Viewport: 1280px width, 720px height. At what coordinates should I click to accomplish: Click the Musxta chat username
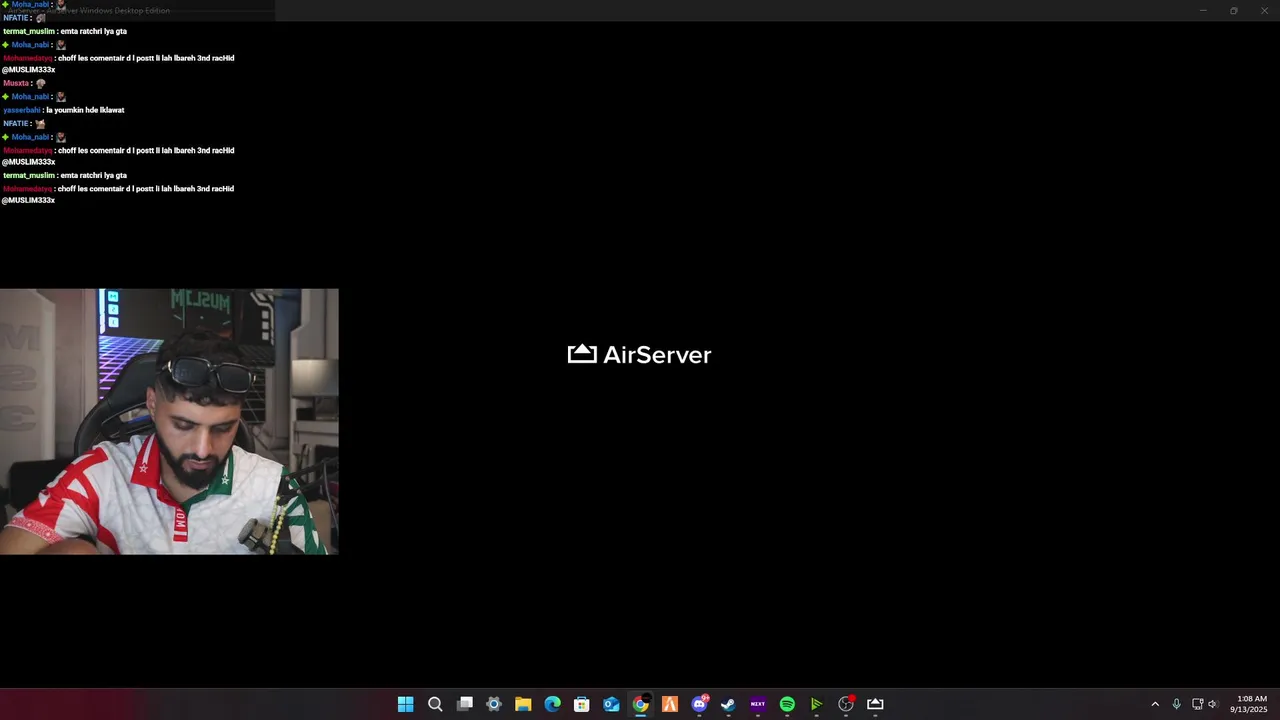16,83
